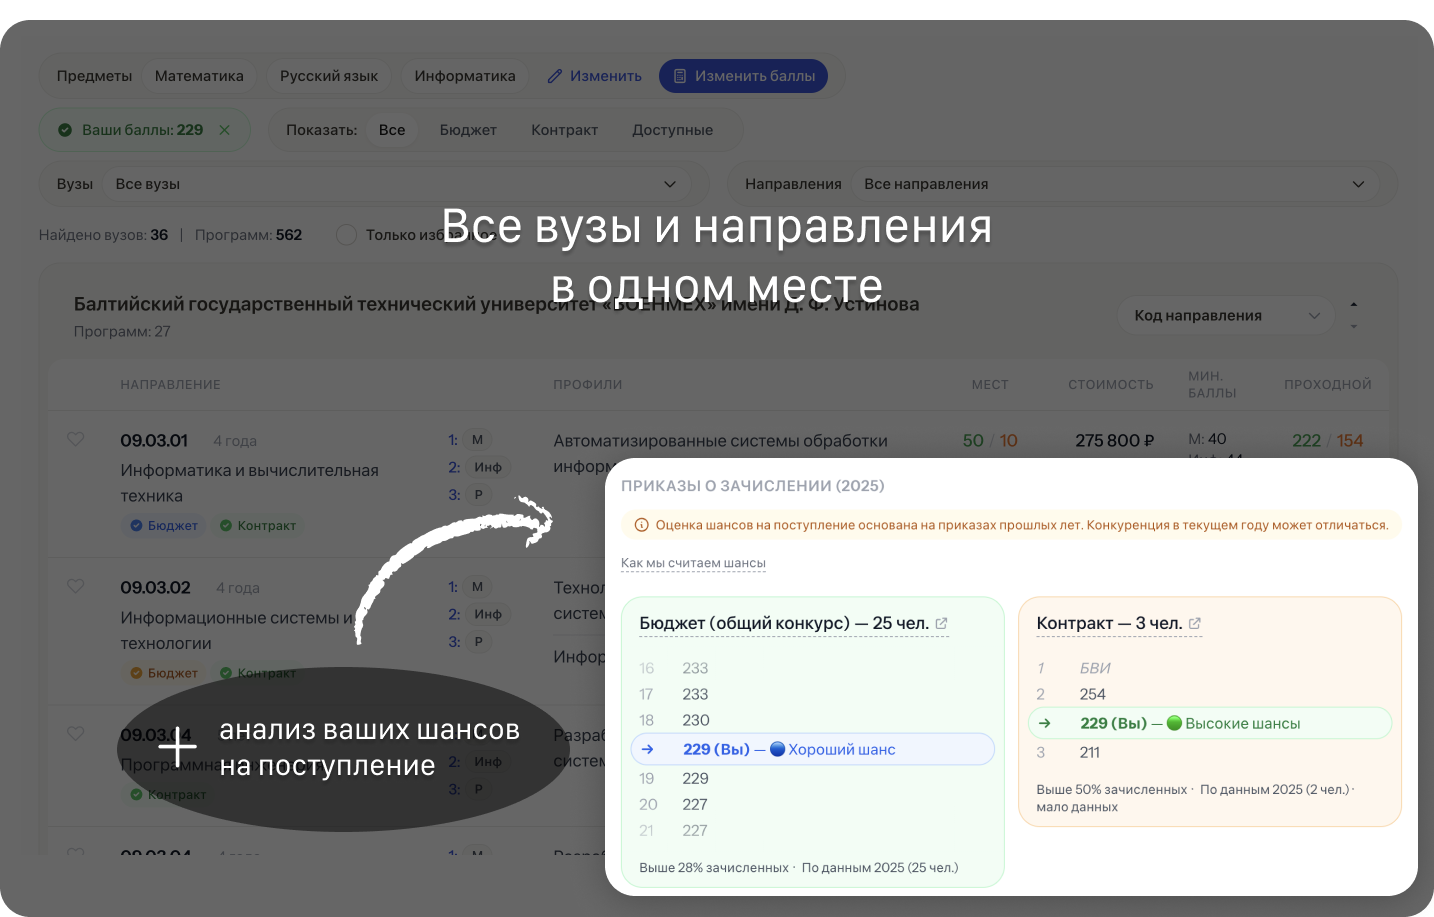The width and height of the screenshot is (1434, 917).
Task: Select the pencil edit icon next to Изменить
Action: [554, 75]
